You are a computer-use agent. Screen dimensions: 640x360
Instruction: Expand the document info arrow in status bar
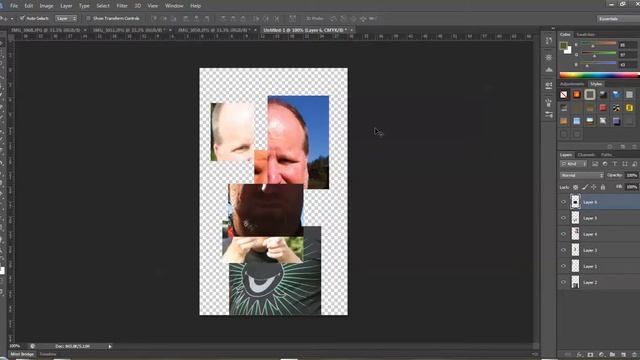(110, 347)
